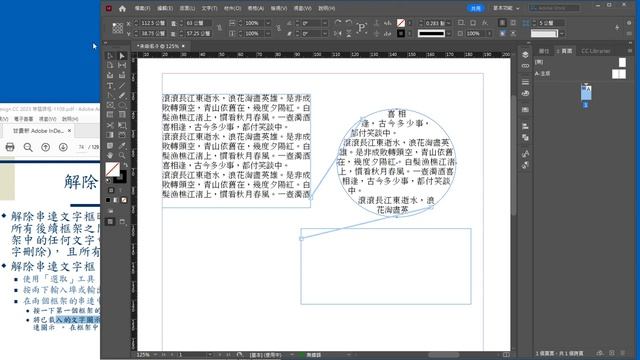Click the reference point locator grid
This screenshot has height=360, width=640.
118,28
